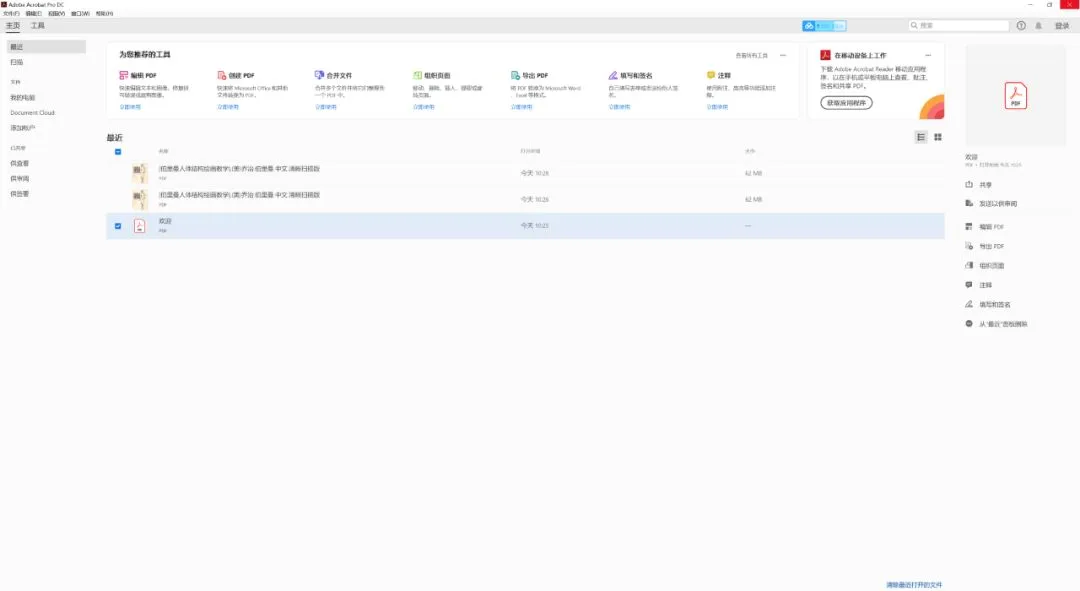This screenshot has width=1080, height=591.
Task: Open the 文件 menu
Action: click(x=11, y=13)
